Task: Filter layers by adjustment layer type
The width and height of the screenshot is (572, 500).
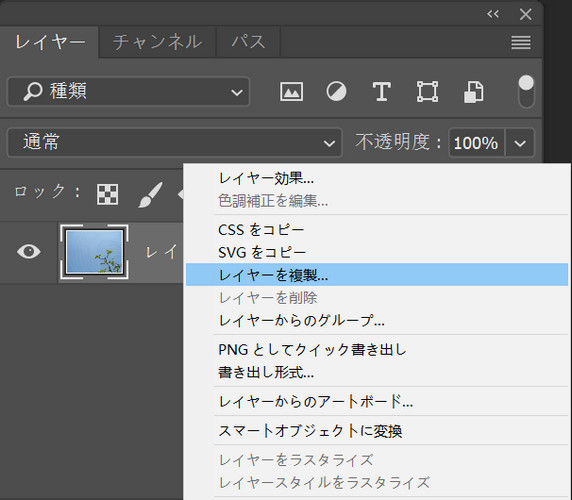Action: (x=336, y=91)
